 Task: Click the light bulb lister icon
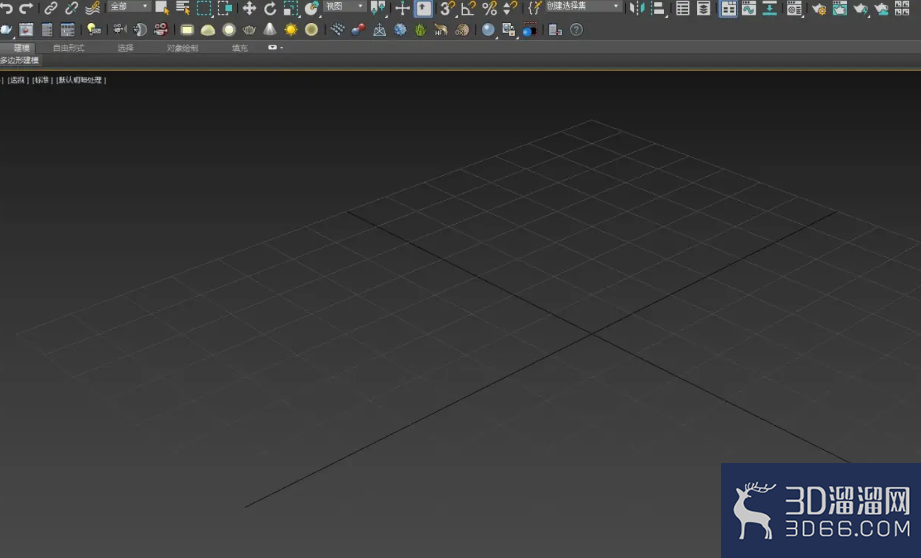[93, 29]
